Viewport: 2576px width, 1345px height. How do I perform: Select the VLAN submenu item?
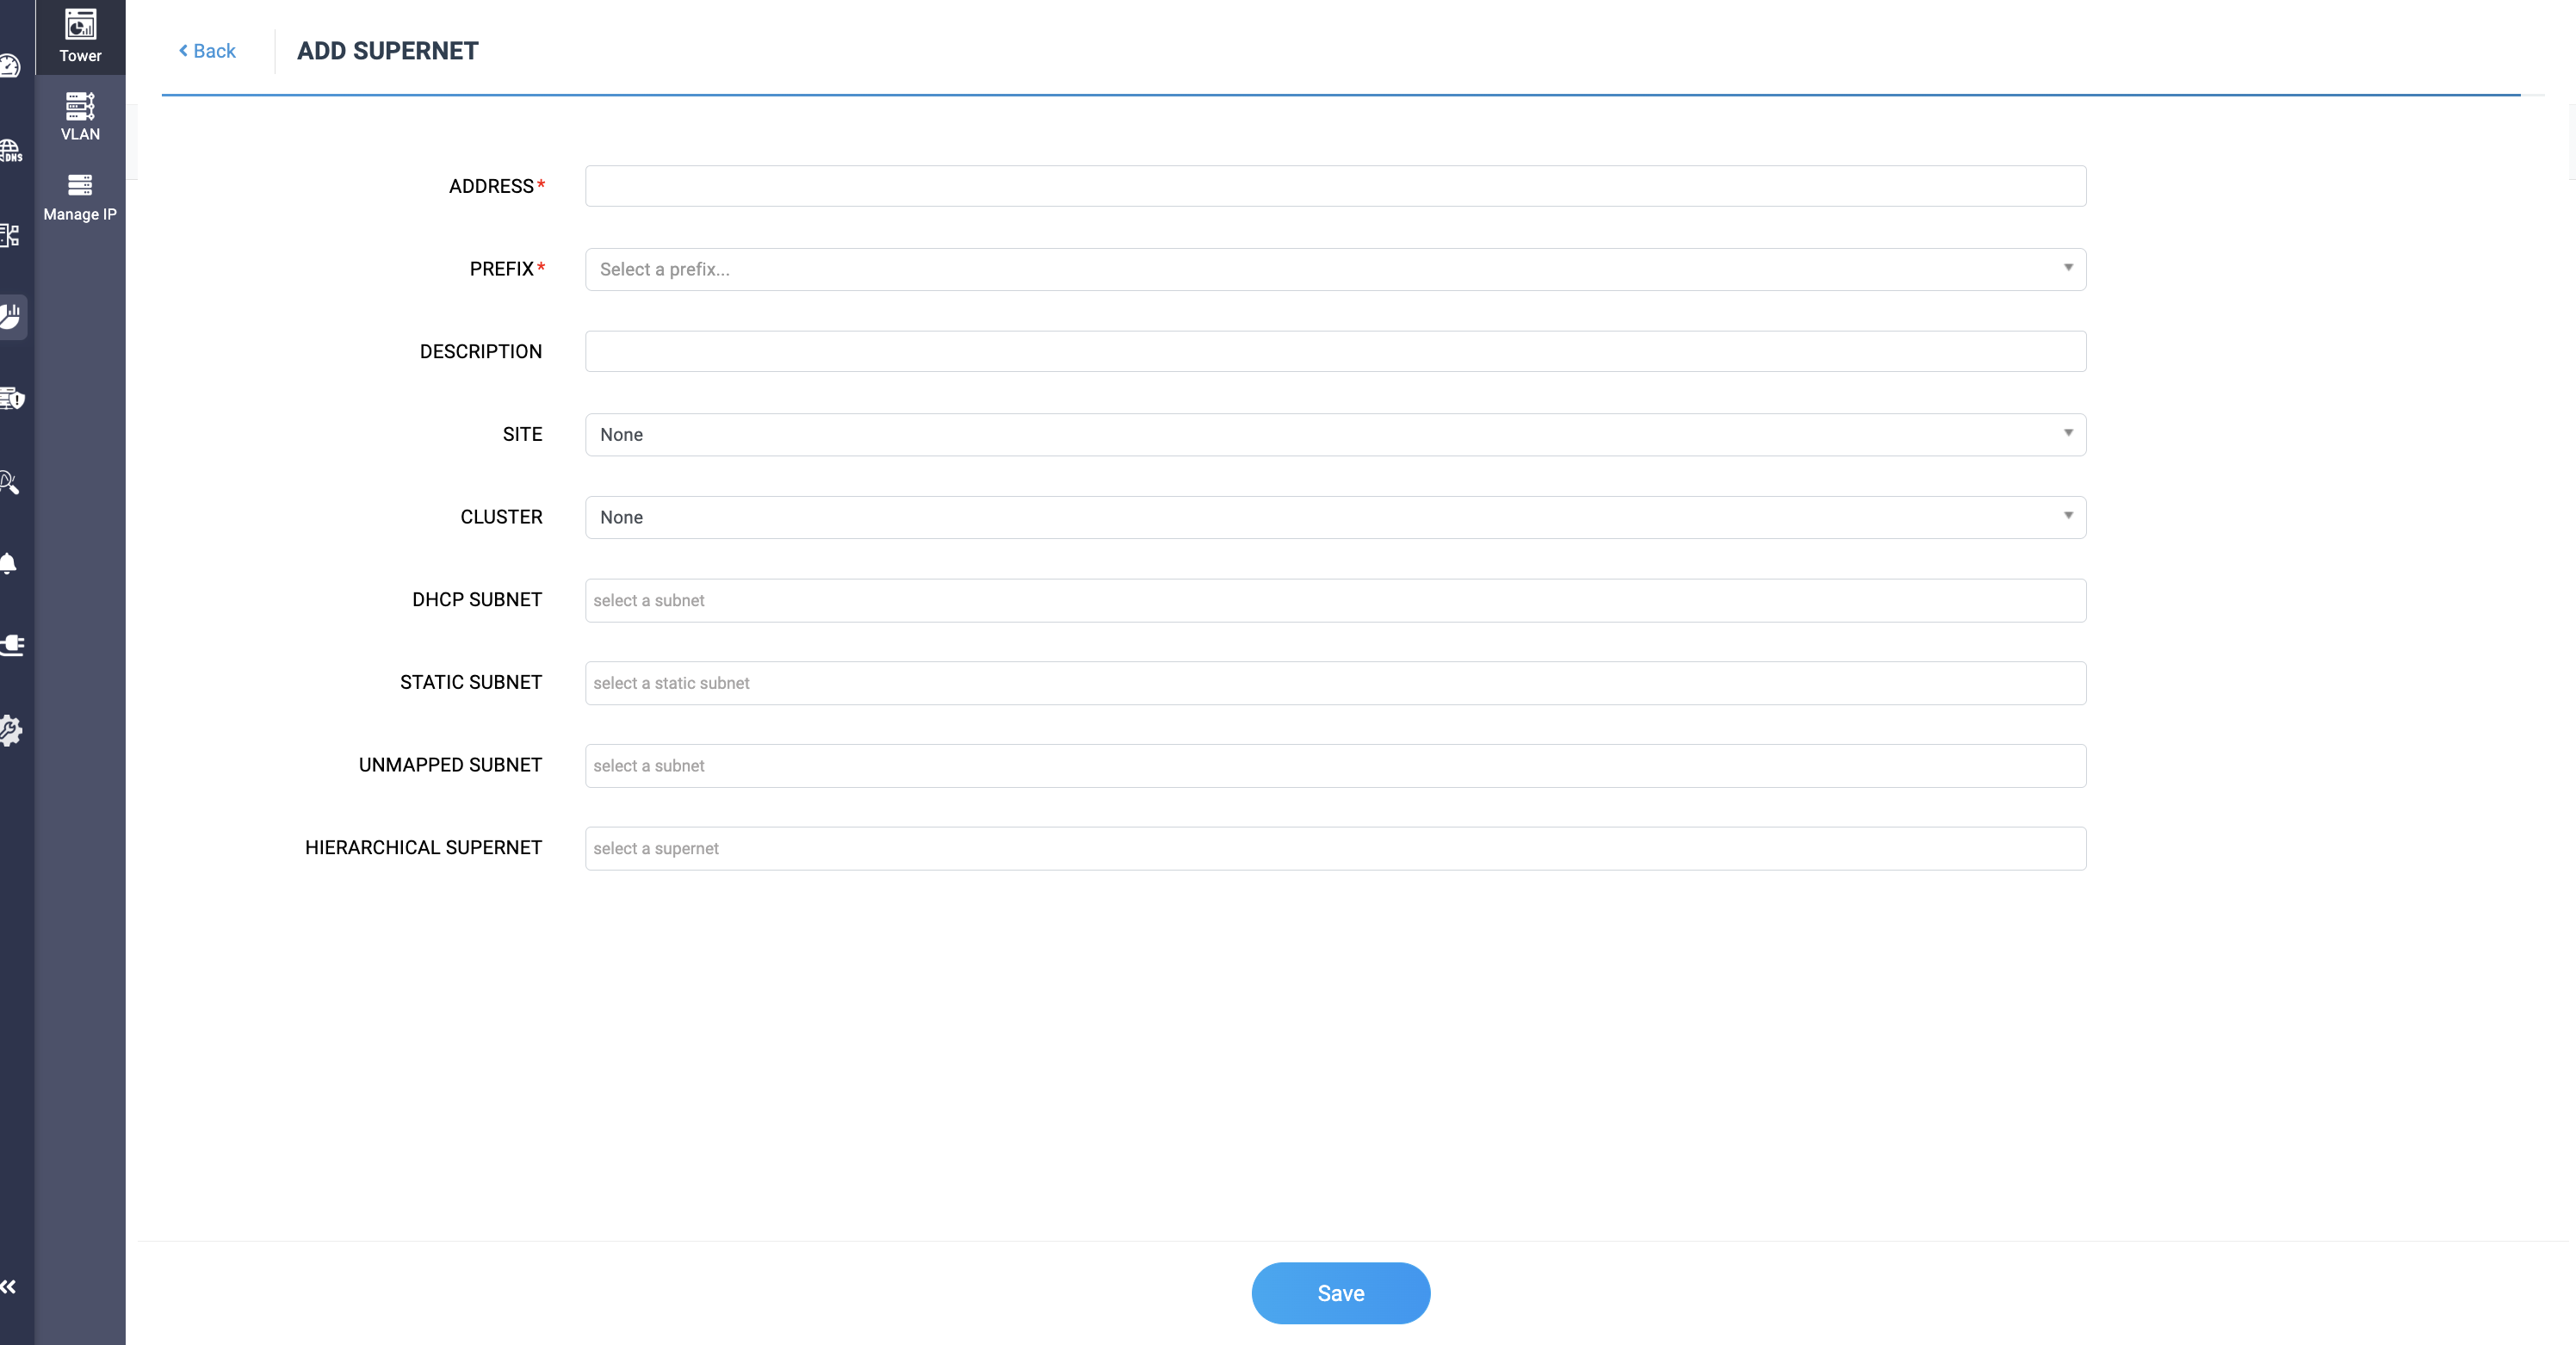click(80, 116)
